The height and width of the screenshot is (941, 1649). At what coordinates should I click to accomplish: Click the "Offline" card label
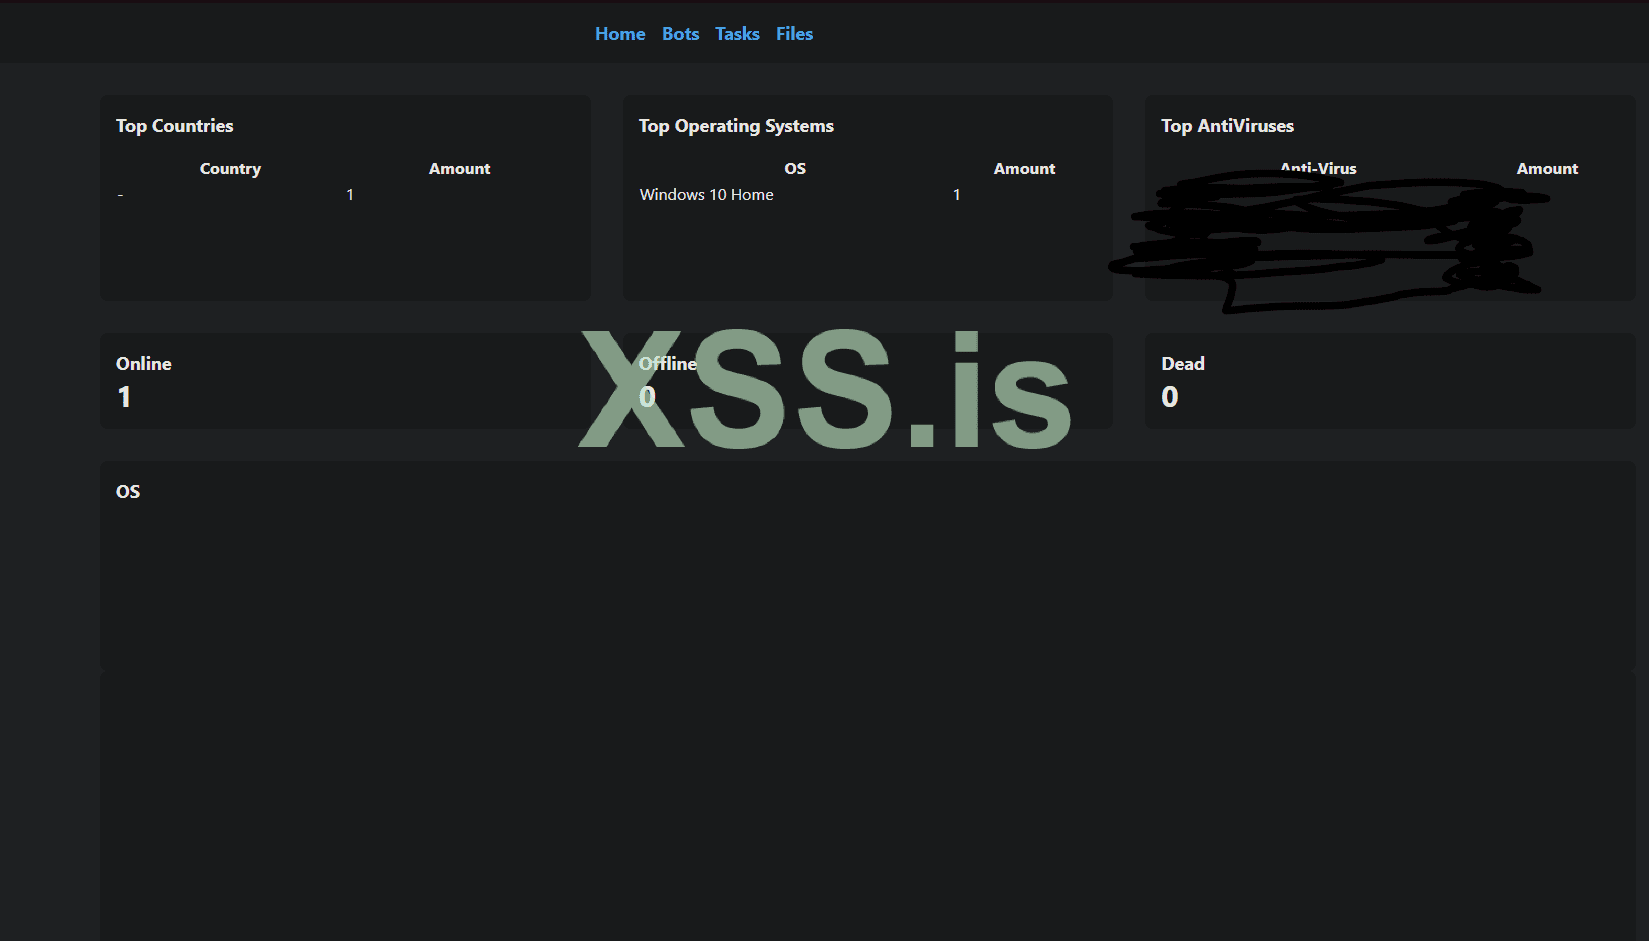[x=668, y=364]
